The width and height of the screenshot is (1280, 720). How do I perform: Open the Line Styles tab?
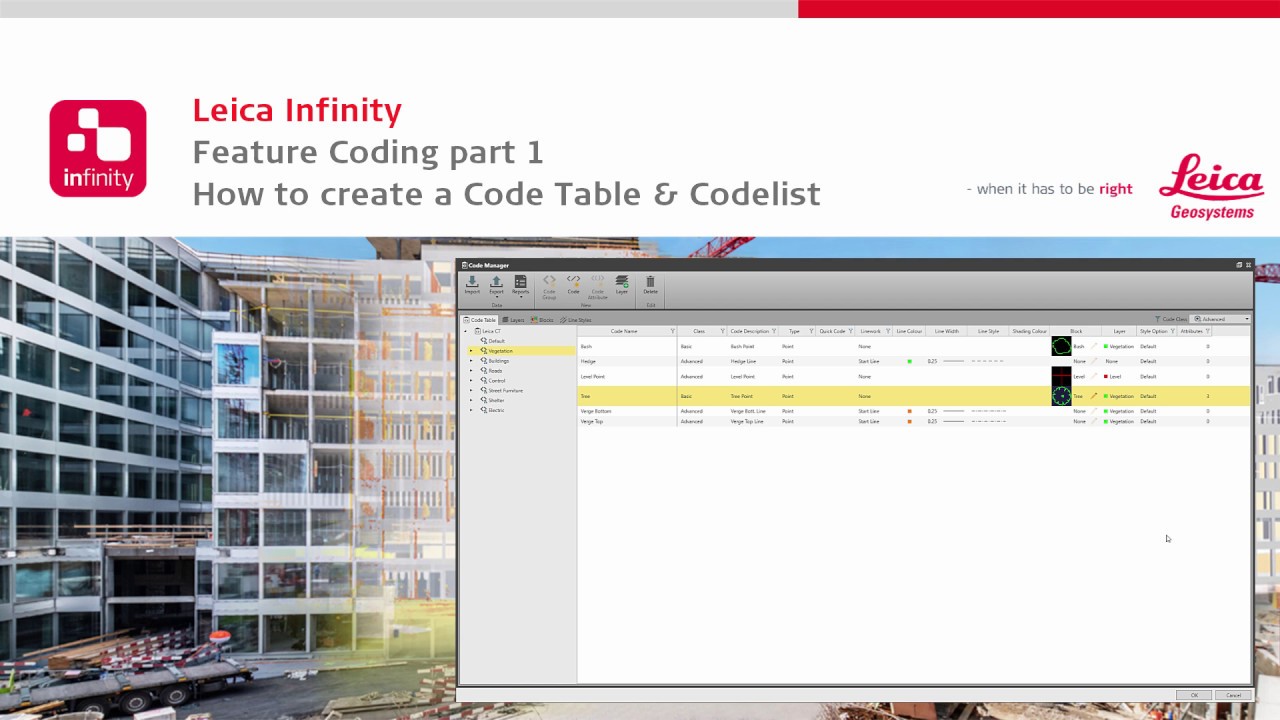pyautogui.click(x=576, y=320)
